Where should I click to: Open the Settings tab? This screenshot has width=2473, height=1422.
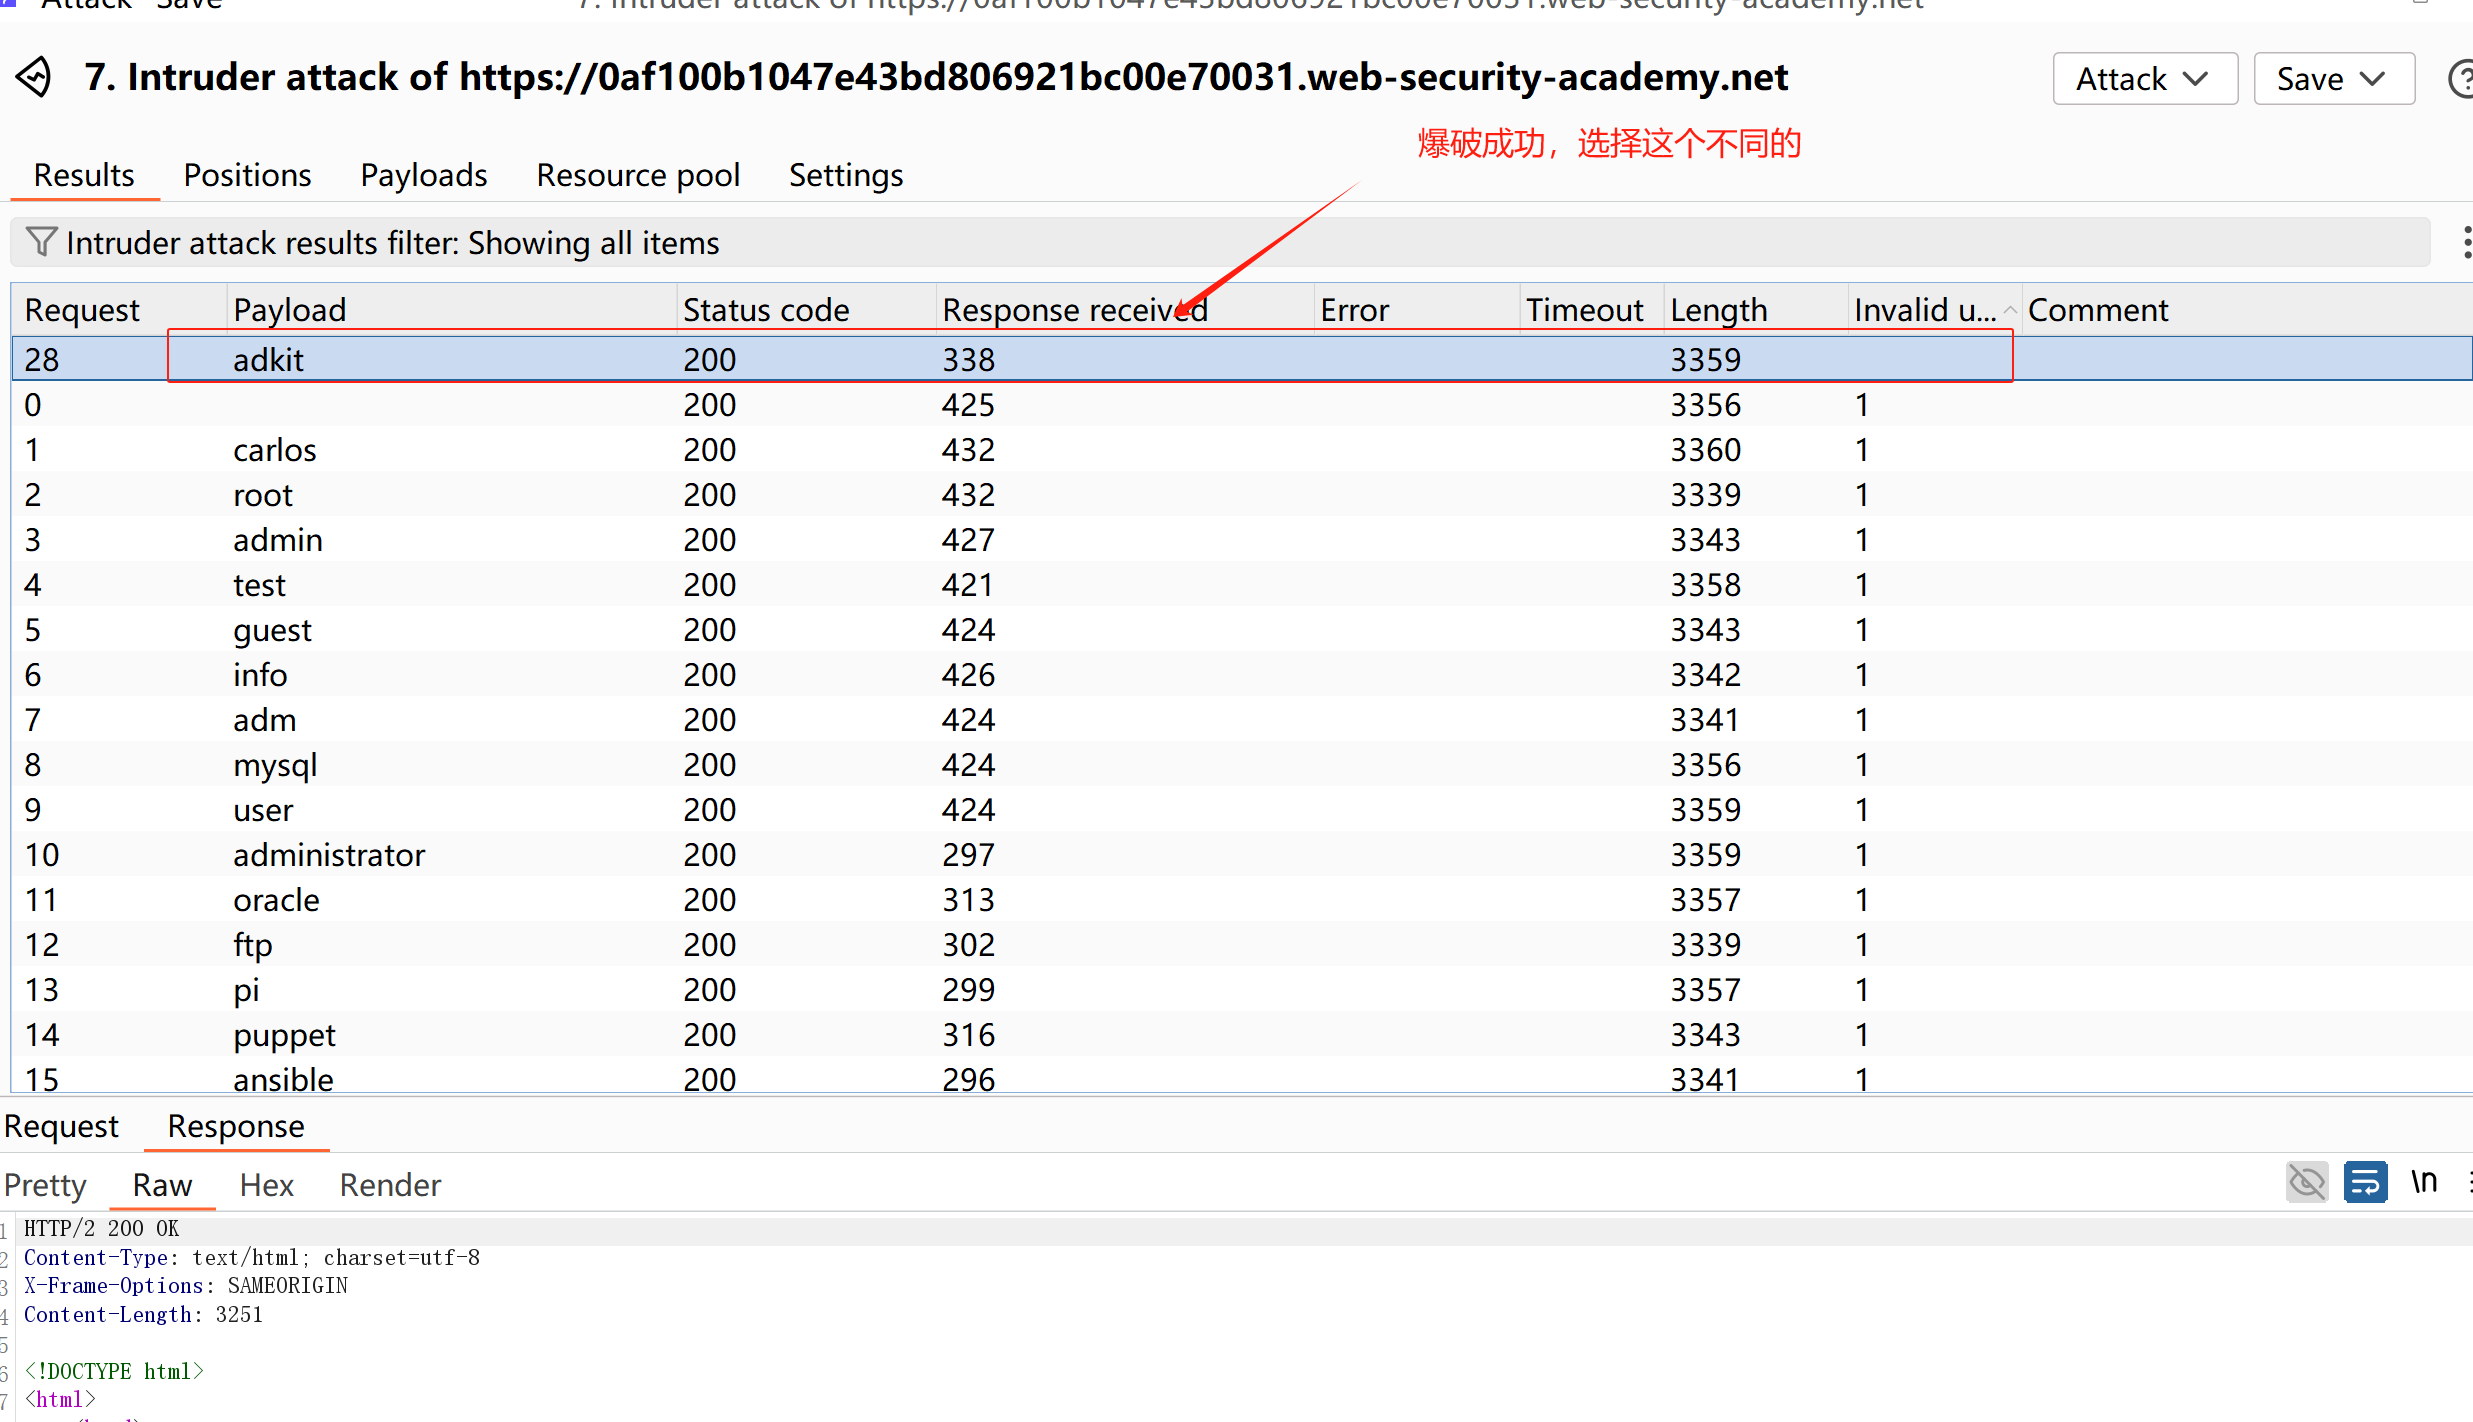[x=845, y=175]
